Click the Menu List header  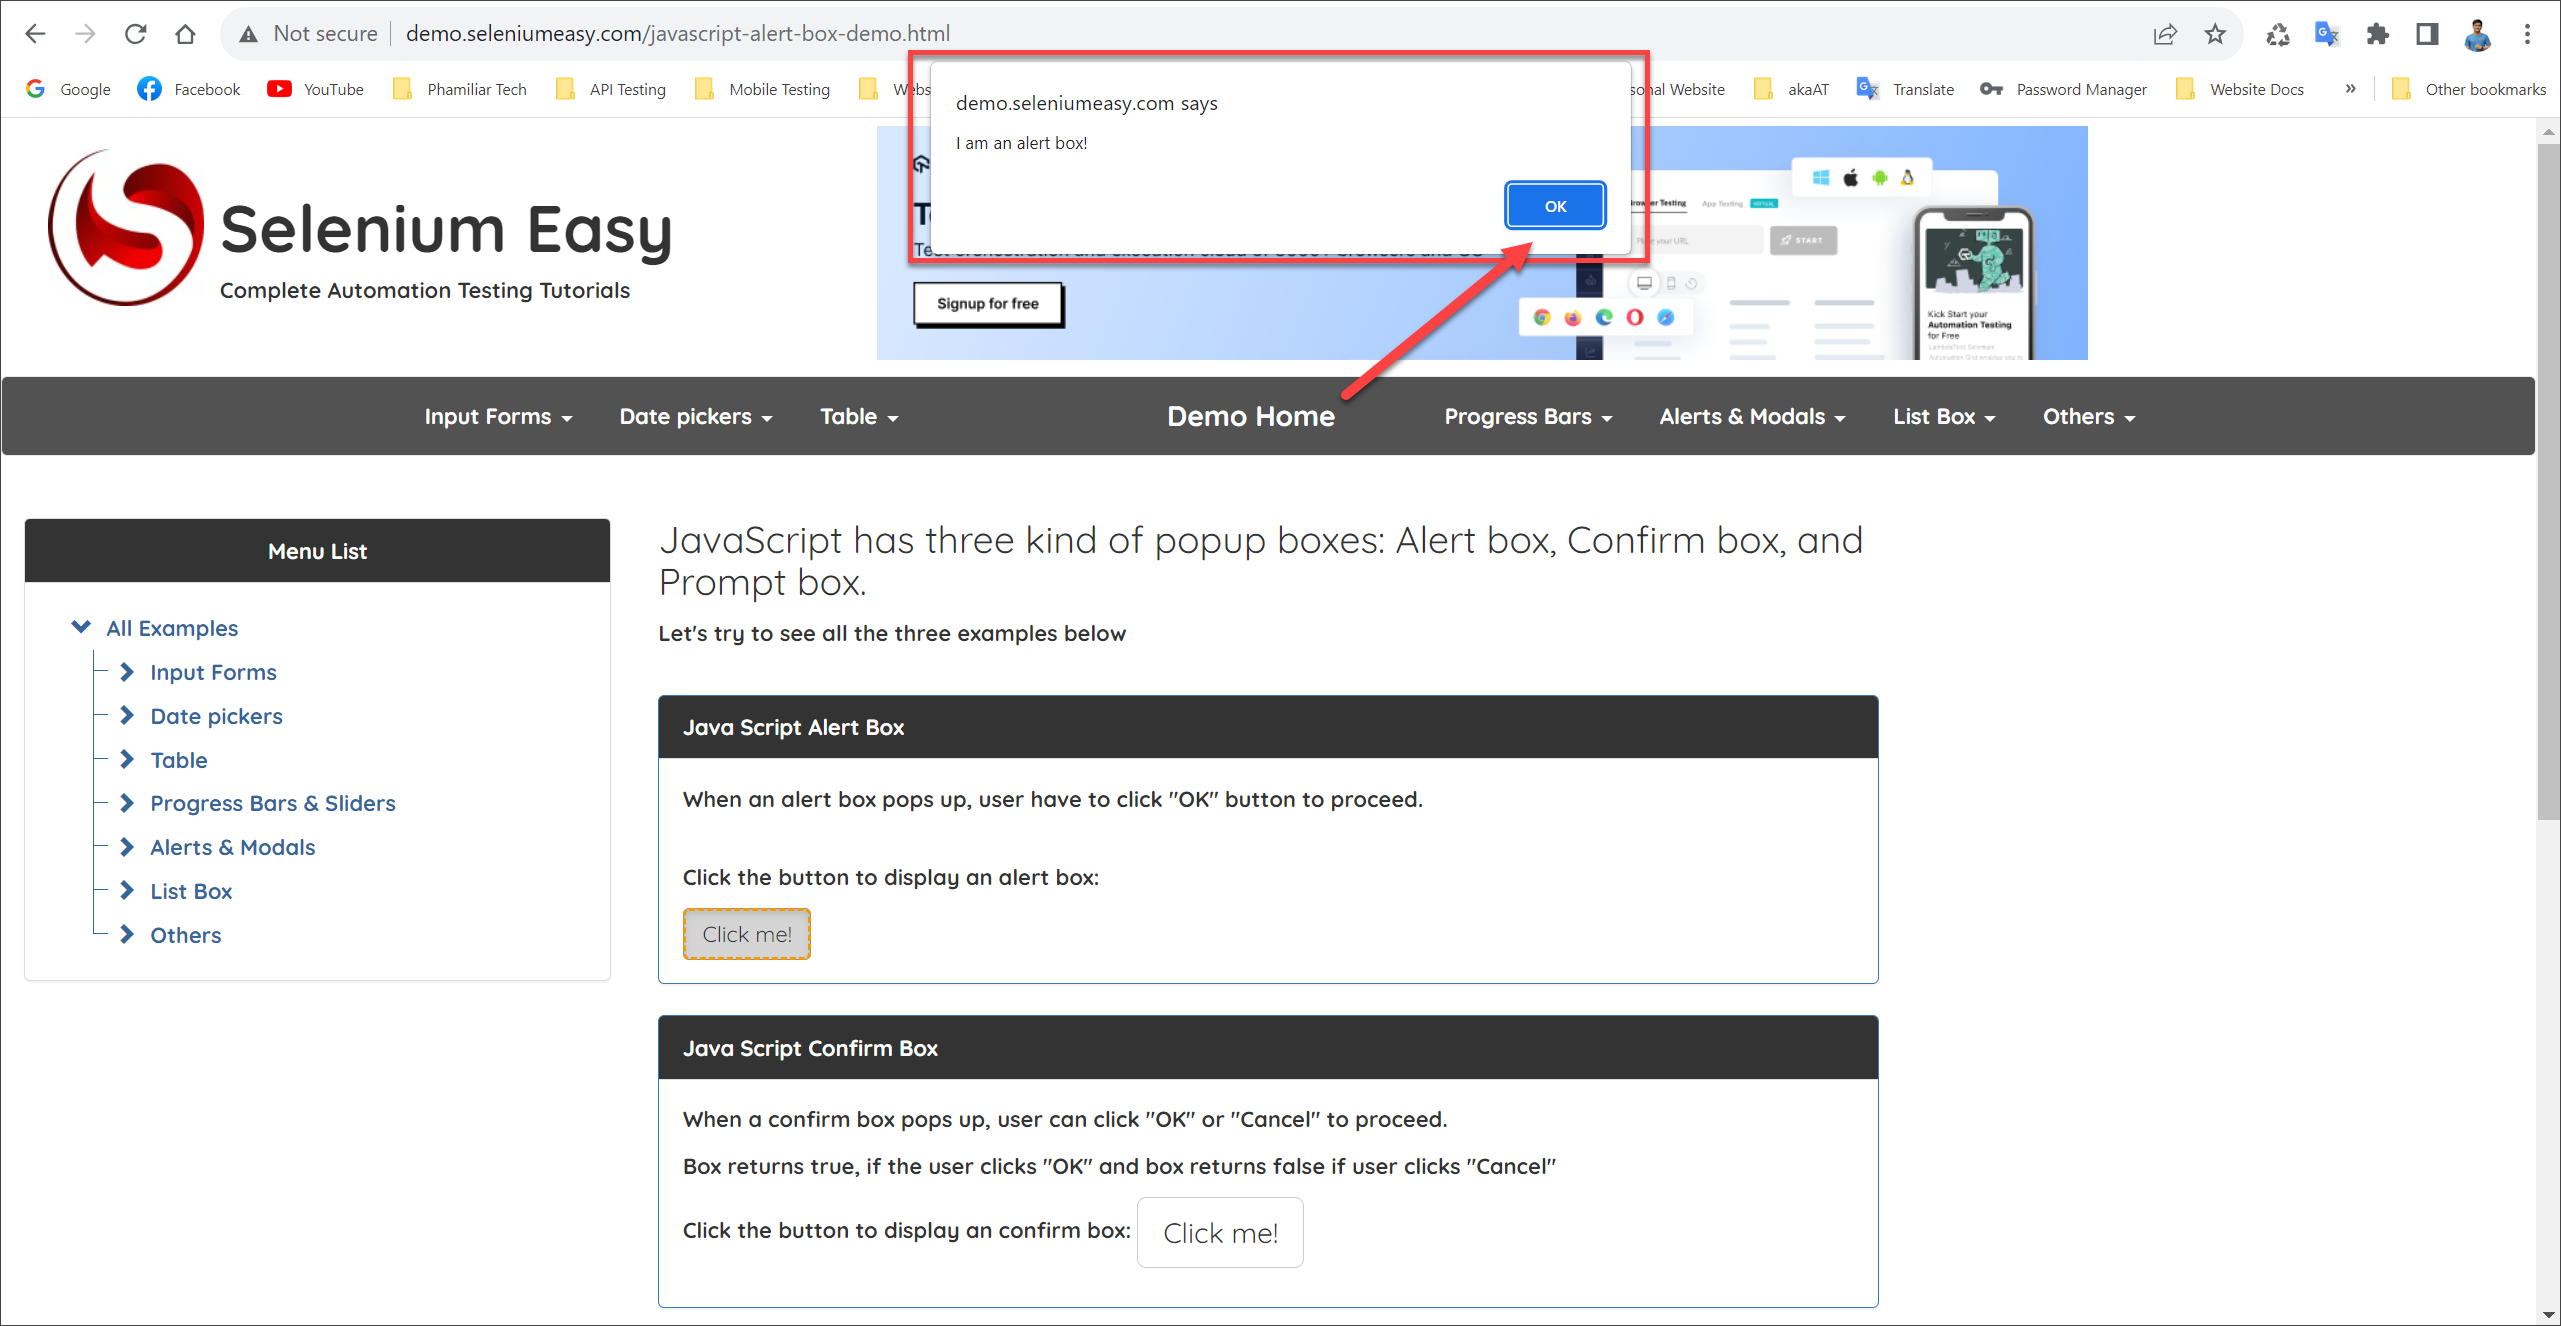coord(317,551)
